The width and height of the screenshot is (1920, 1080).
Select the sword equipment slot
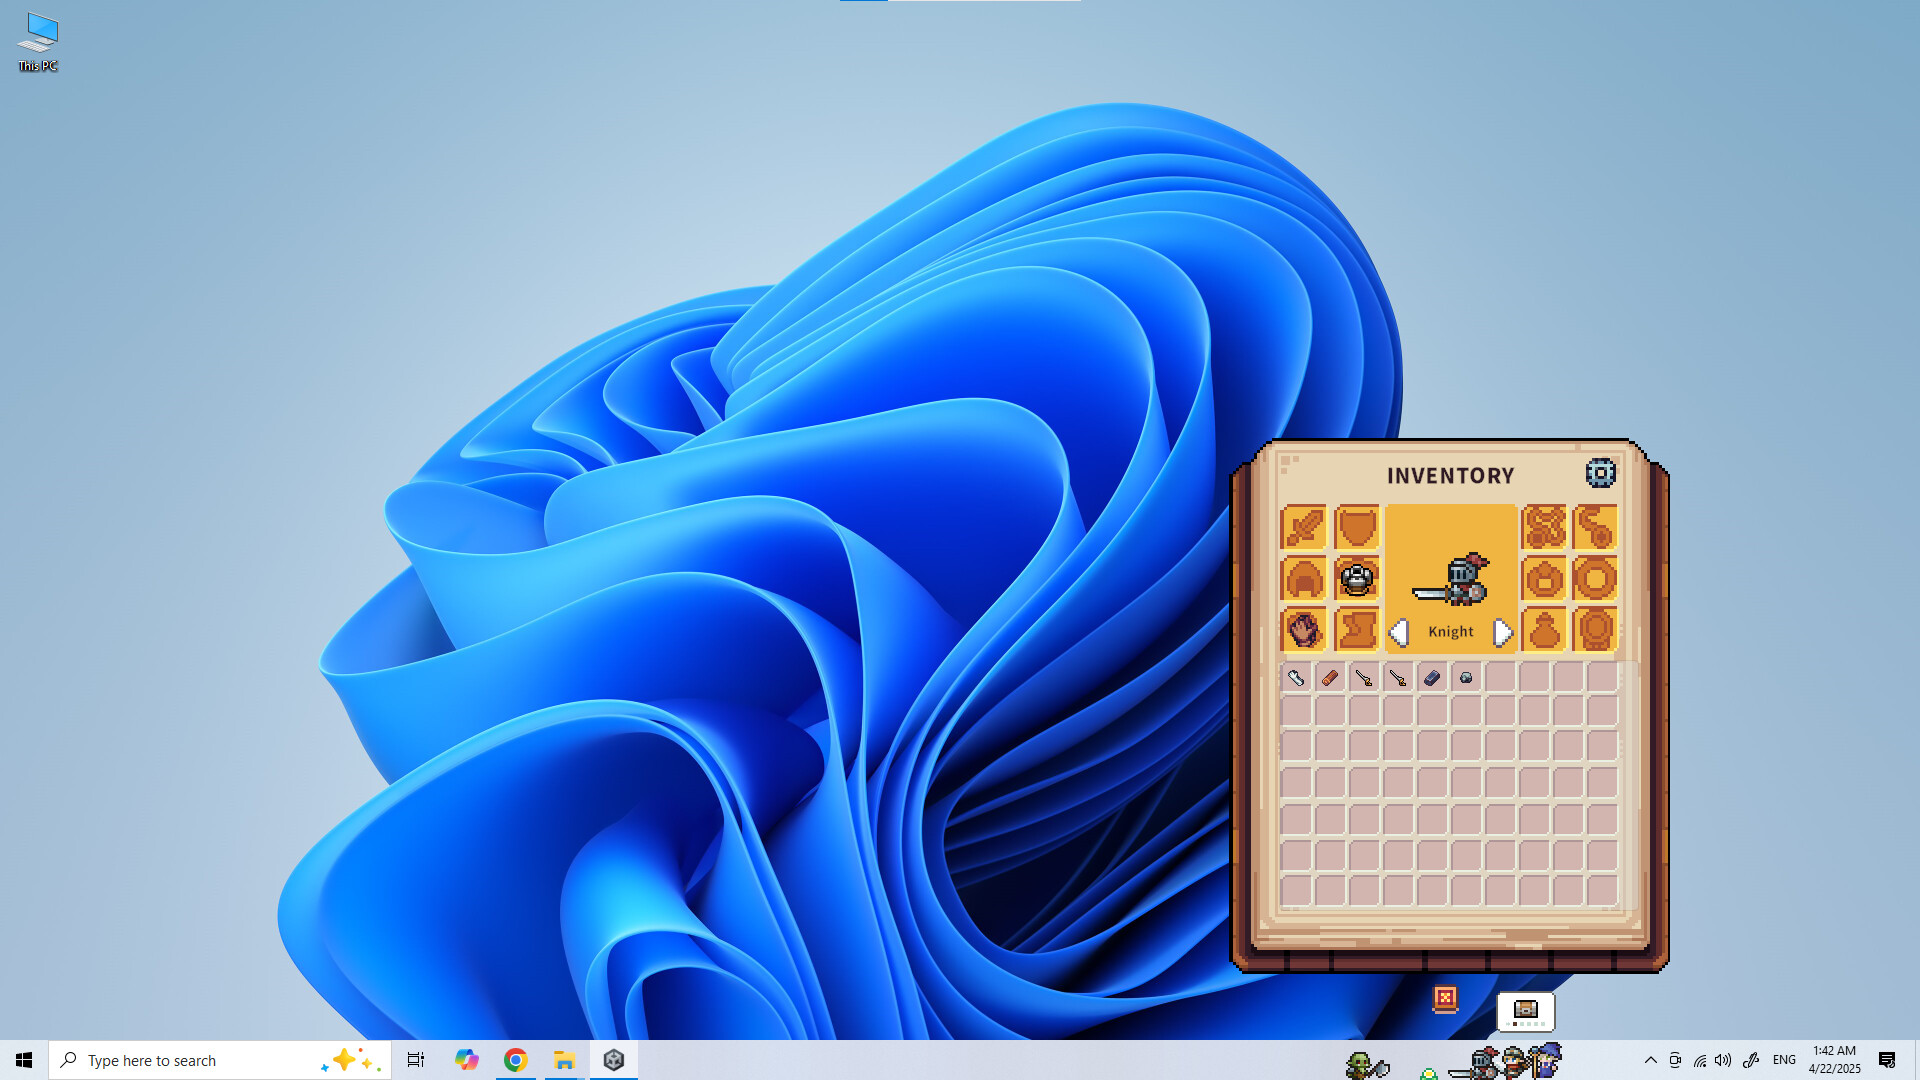1306,527
